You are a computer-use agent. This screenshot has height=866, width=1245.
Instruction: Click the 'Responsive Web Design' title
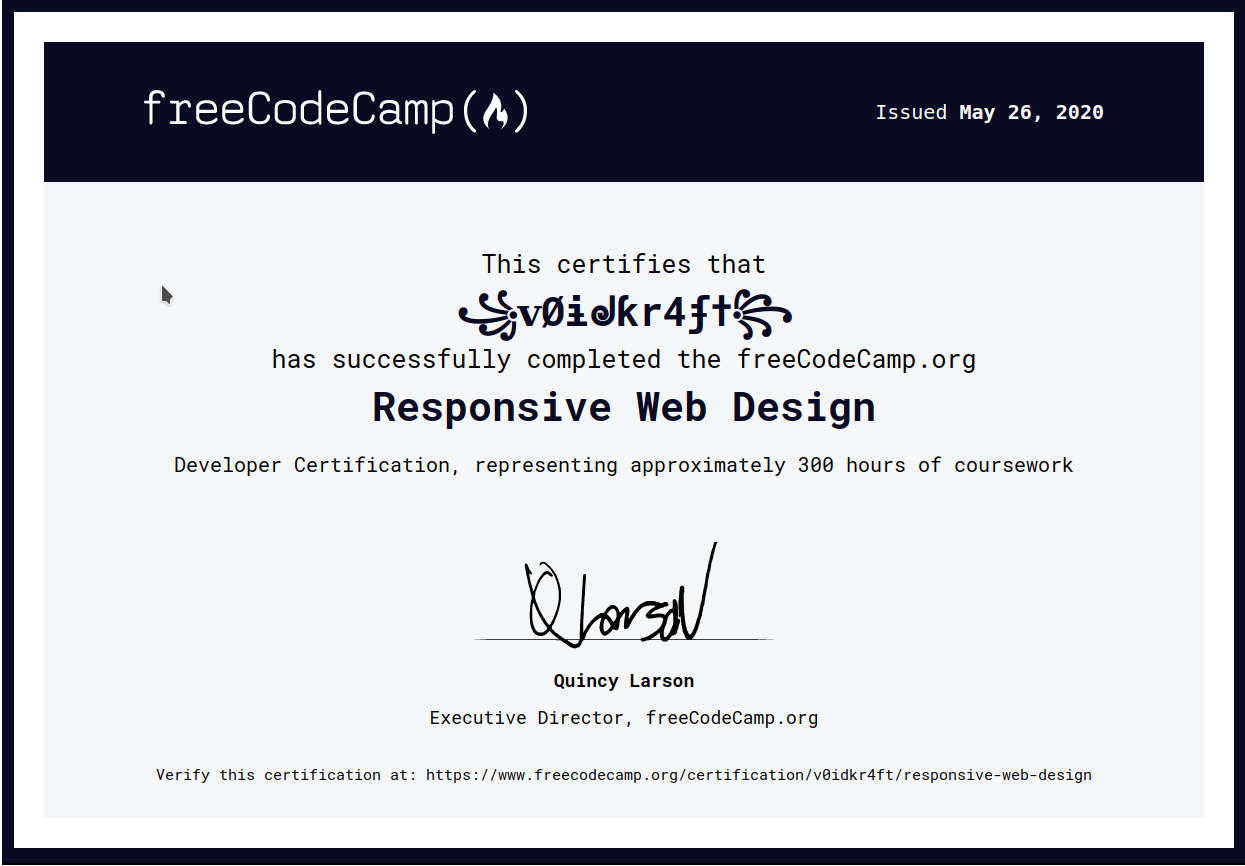click(624, 407)
